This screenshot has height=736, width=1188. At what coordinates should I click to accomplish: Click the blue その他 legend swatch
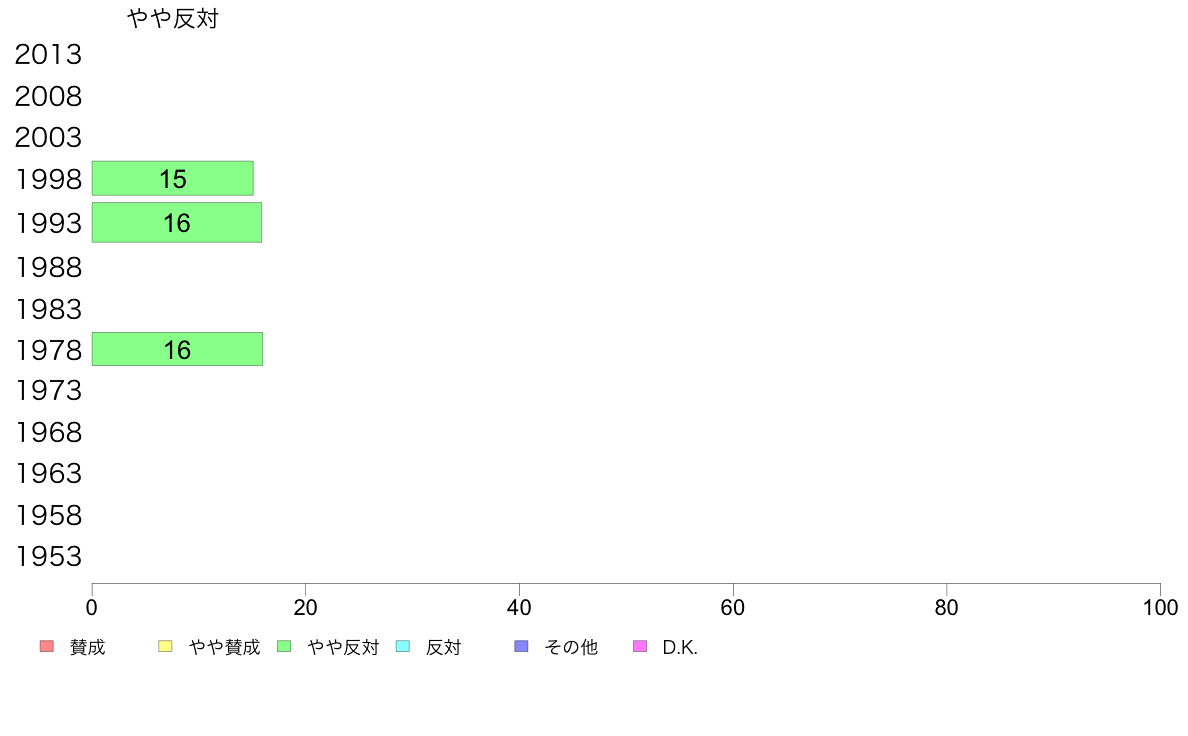pos(521,646)
